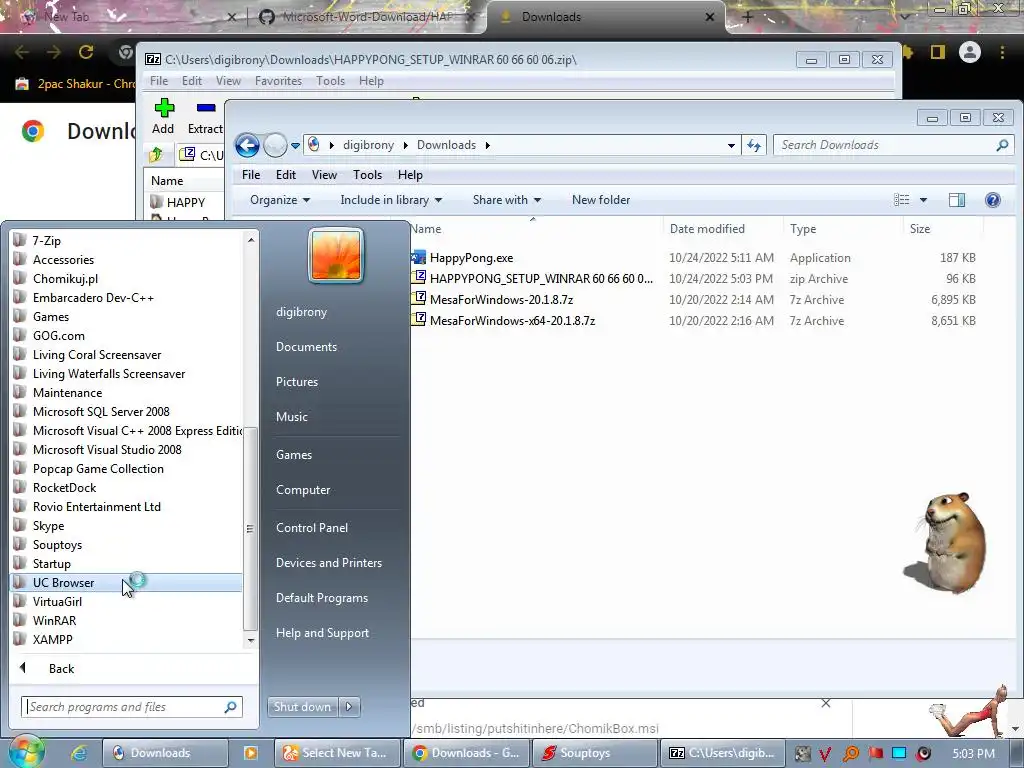Select MesaForWindows-20.1.8.7z file

[501, 300]
